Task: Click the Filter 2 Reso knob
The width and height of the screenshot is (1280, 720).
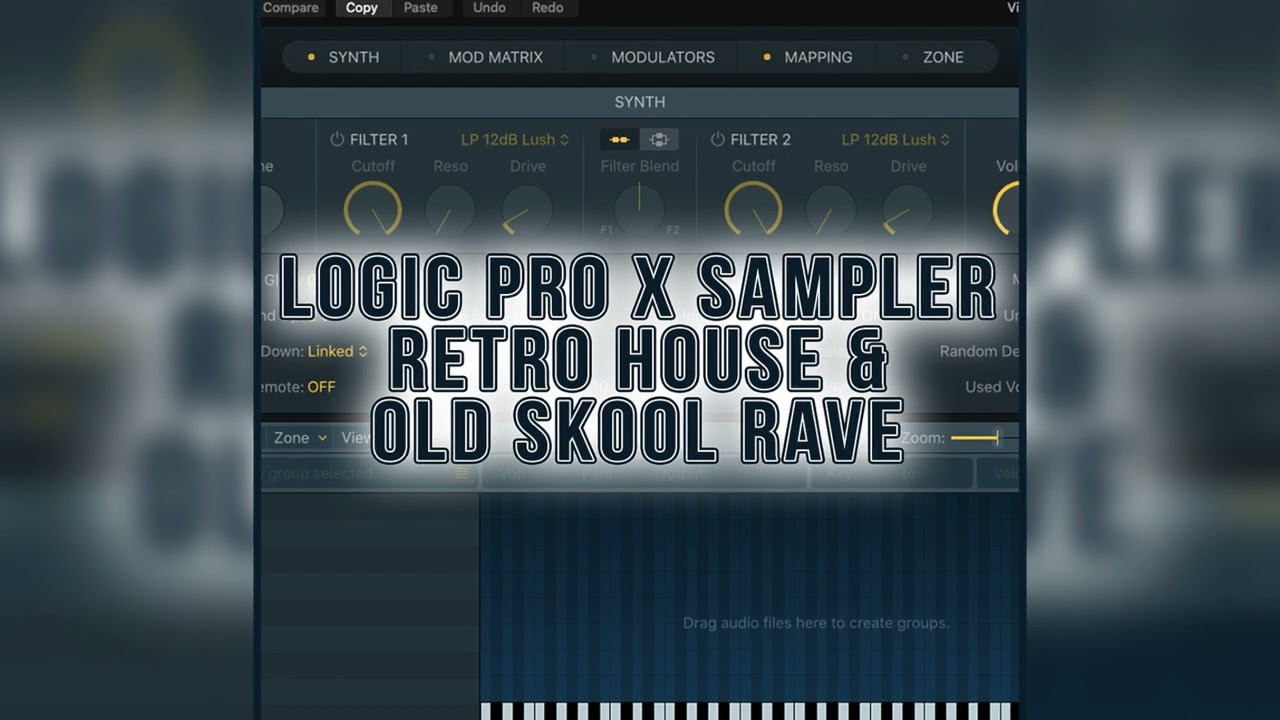Action: tap(830, 210)
